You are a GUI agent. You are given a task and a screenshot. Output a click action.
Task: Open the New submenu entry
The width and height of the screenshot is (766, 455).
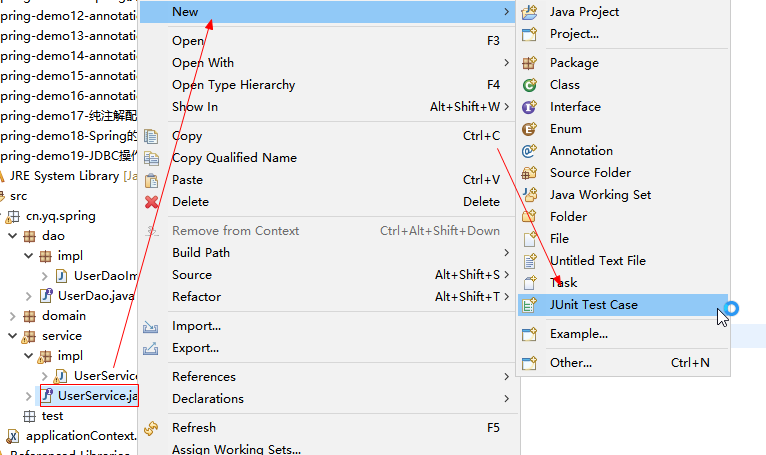(x=327, y=12)
